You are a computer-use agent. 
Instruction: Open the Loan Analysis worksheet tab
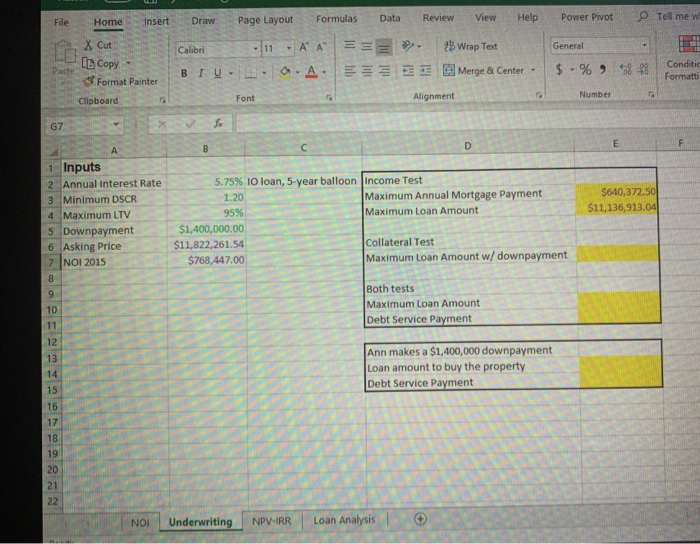point(344,520)
